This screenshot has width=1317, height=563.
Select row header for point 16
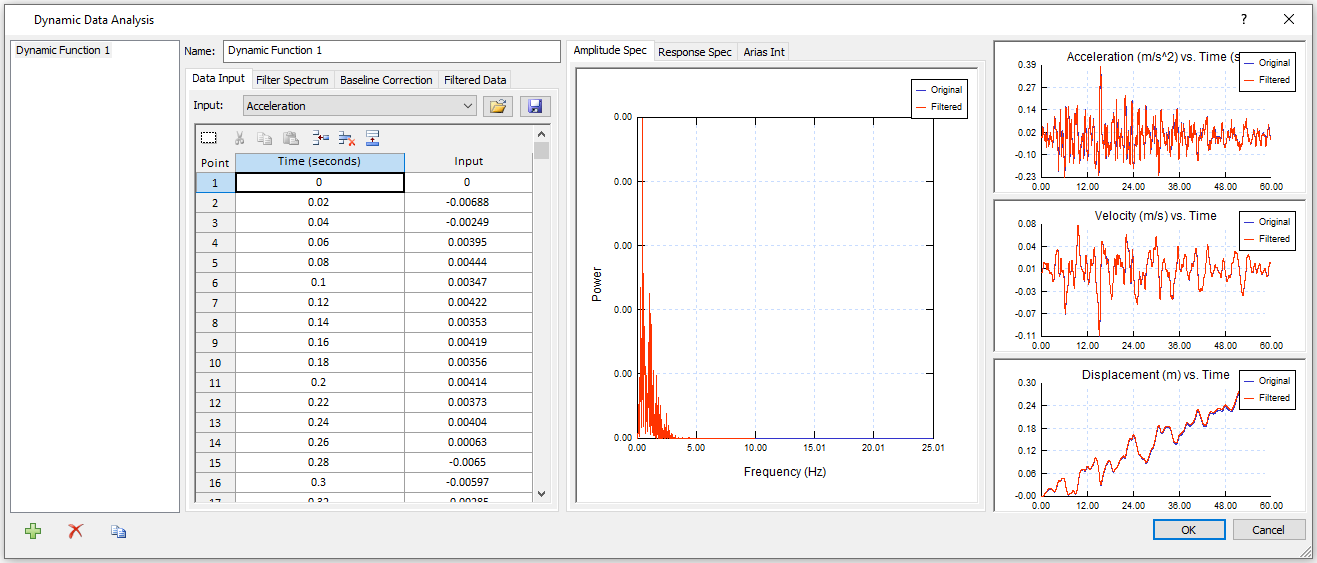coord(215,482)
